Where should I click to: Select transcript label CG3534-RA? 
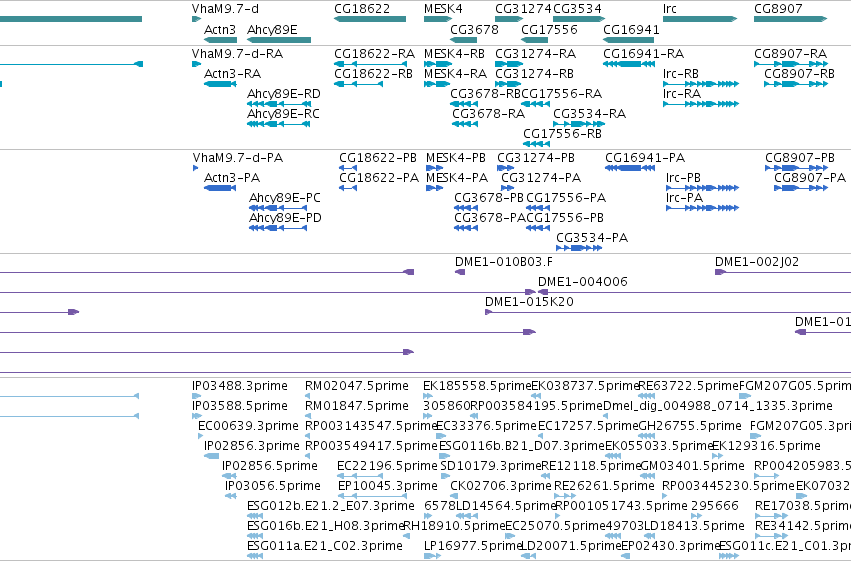(x=589, y=114)
